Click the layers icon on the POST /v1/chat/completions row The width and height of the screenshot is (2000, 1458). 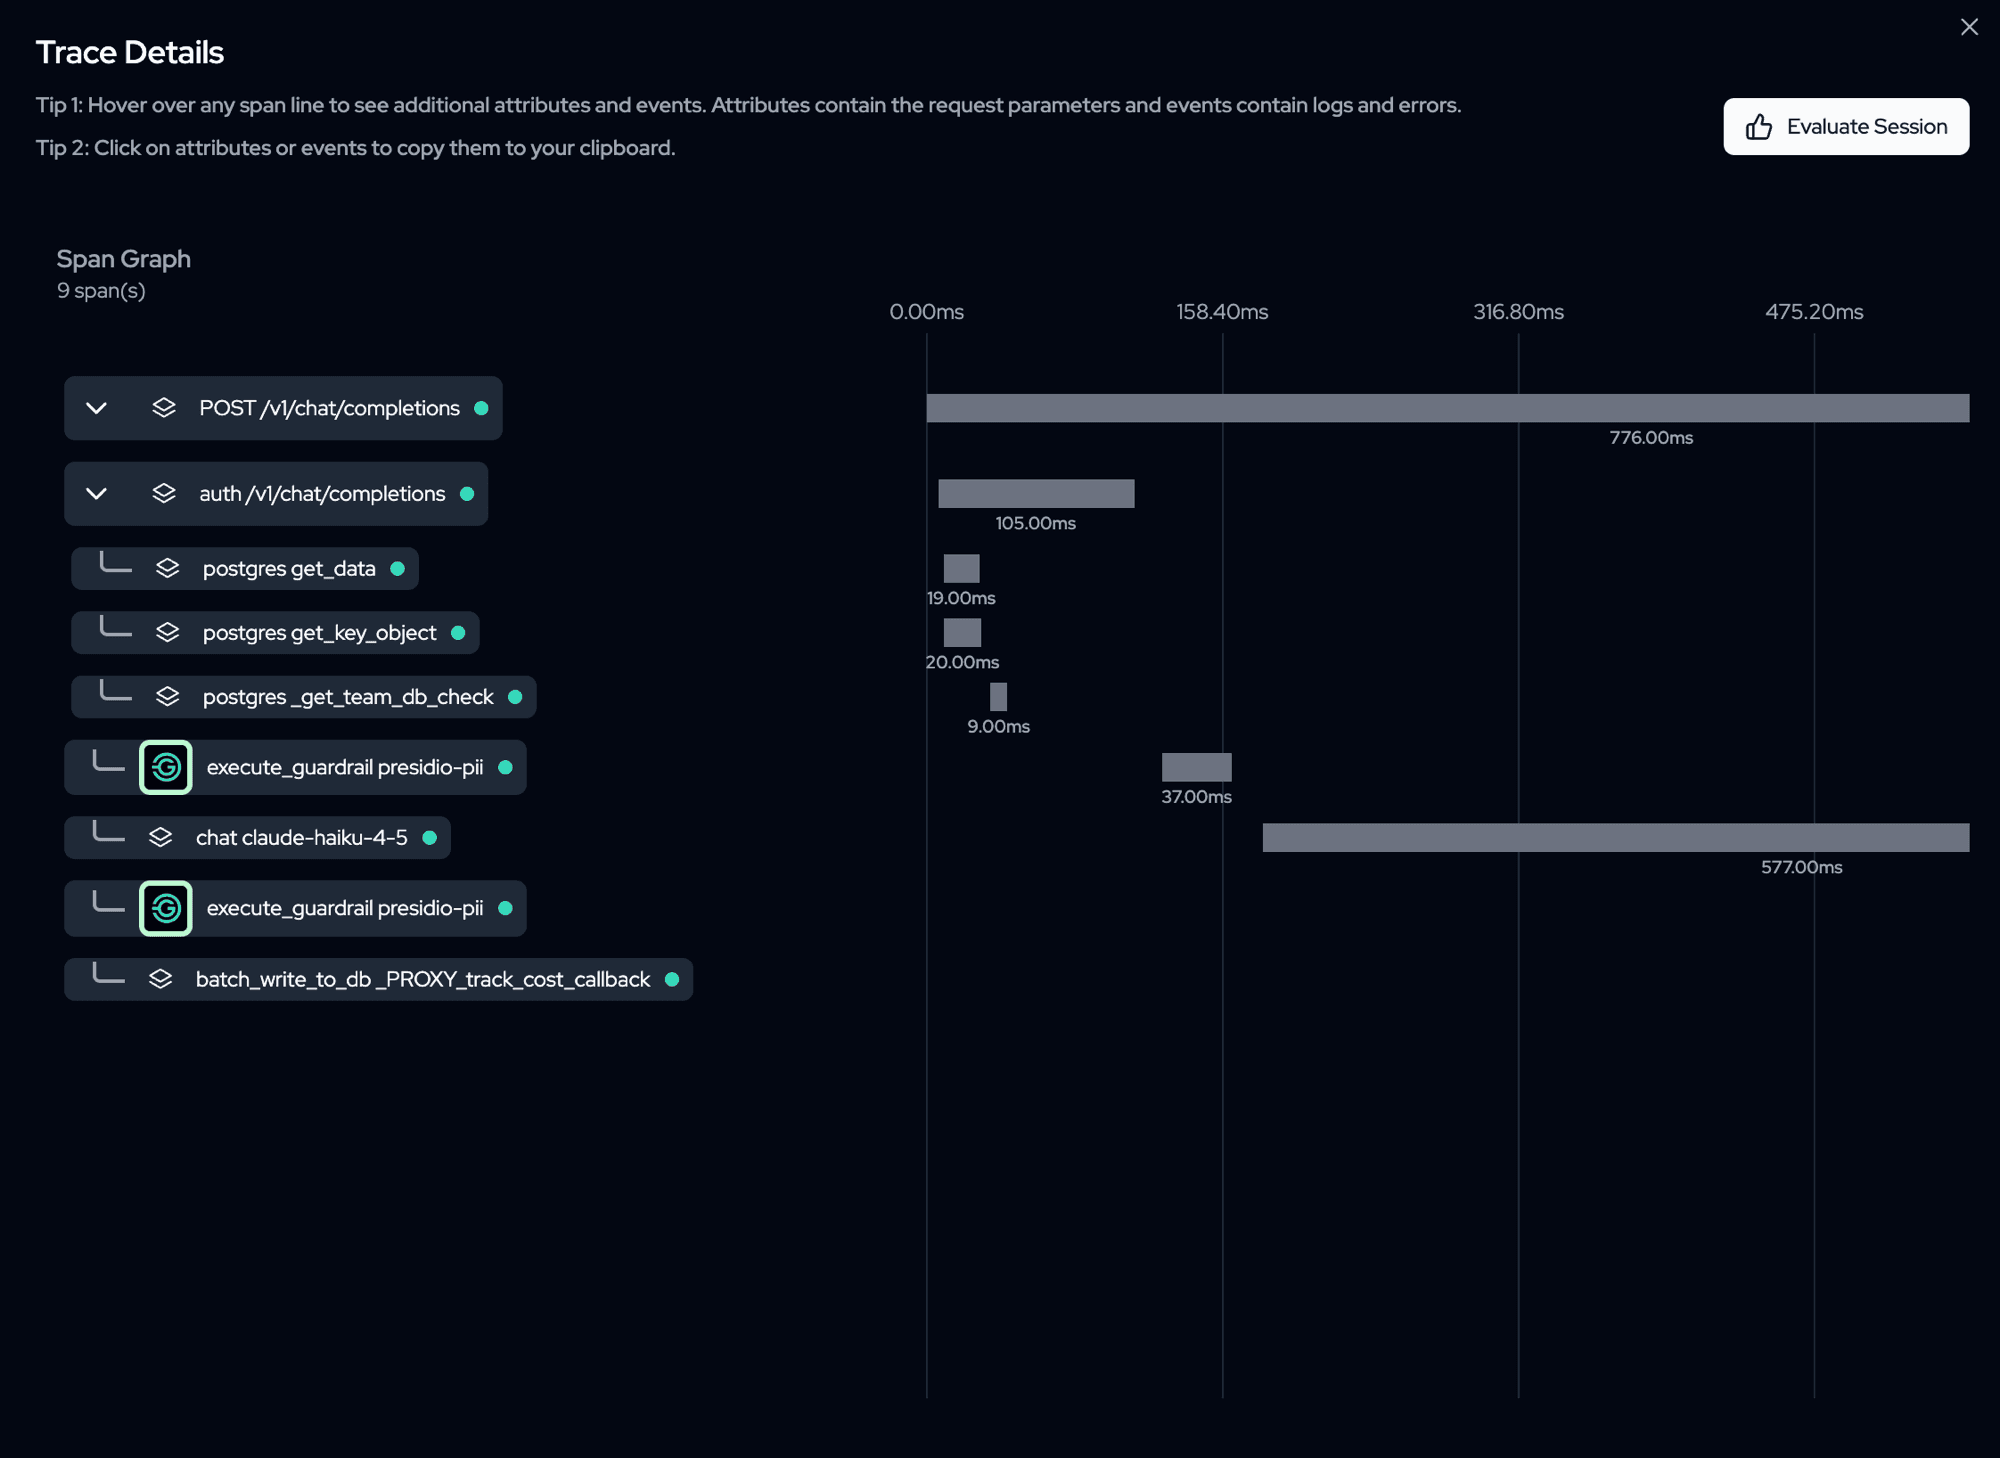click(x=164, y=408)
